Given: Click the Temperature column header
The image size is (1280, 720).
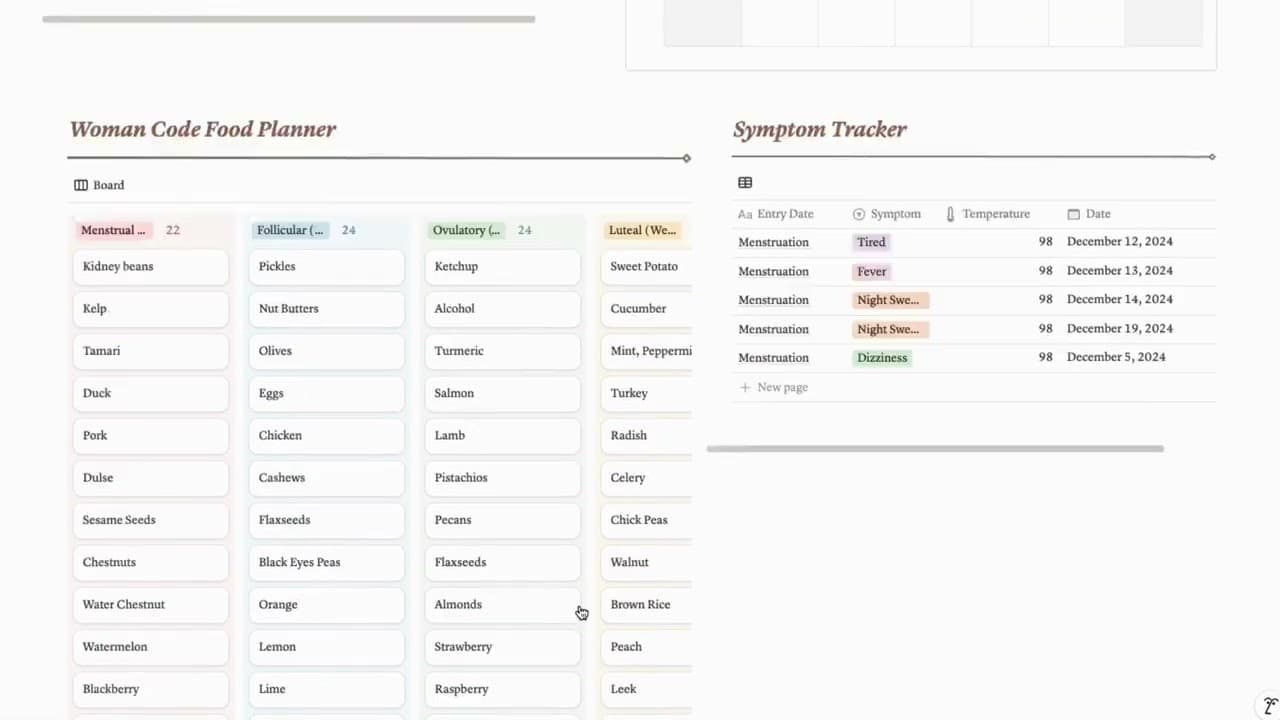Looking at the screenshot, I should pos(988,214).
